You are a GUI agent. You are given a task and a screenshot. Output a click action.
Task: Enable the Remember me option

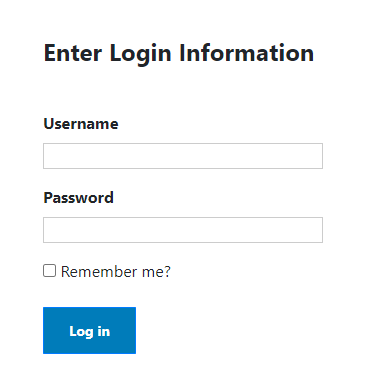(x=49, y=271)
